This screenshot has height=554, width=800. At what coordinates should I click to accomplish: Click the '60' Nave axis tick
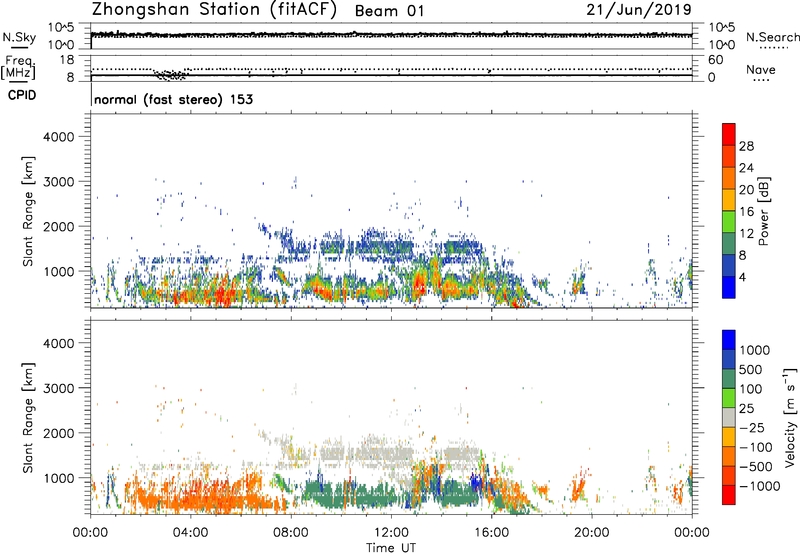pyautogui.click(x=715, y=60)
